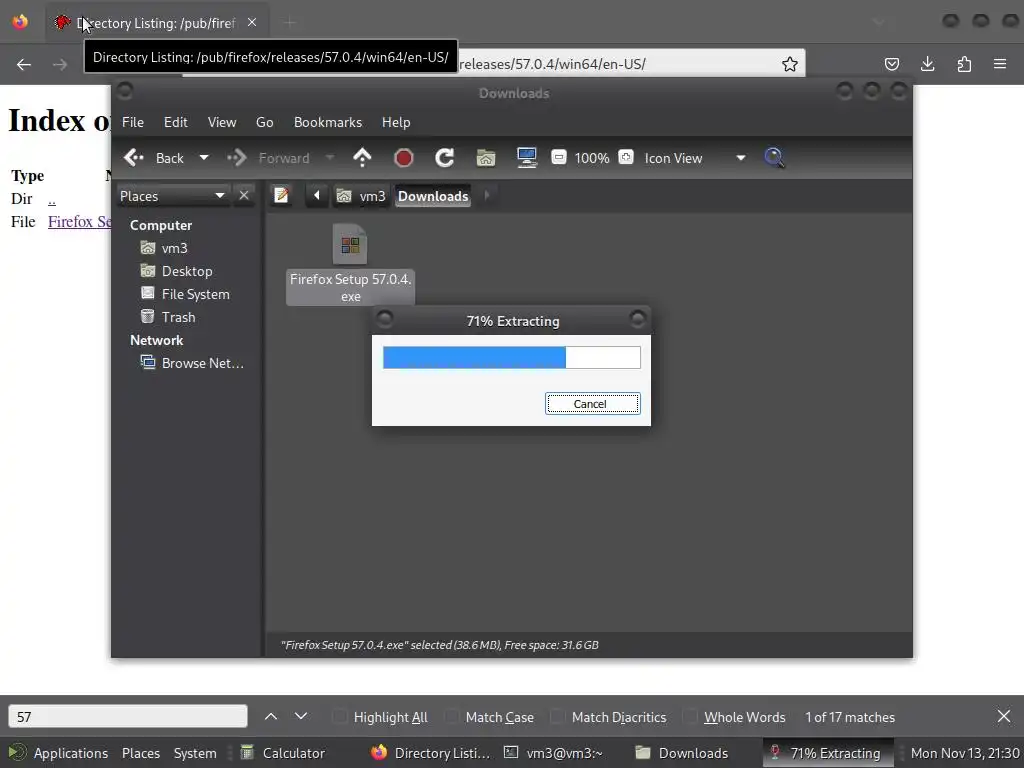This screenshot has width=1024, height=768.
Task: Enable Highlight All checkbox
Action: (x=340, y=717)
